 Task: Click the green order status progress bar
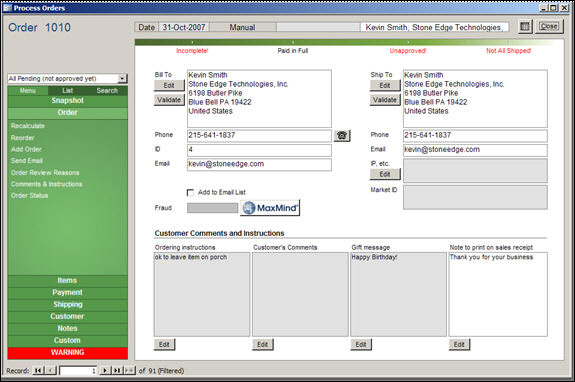coord(349,43)
